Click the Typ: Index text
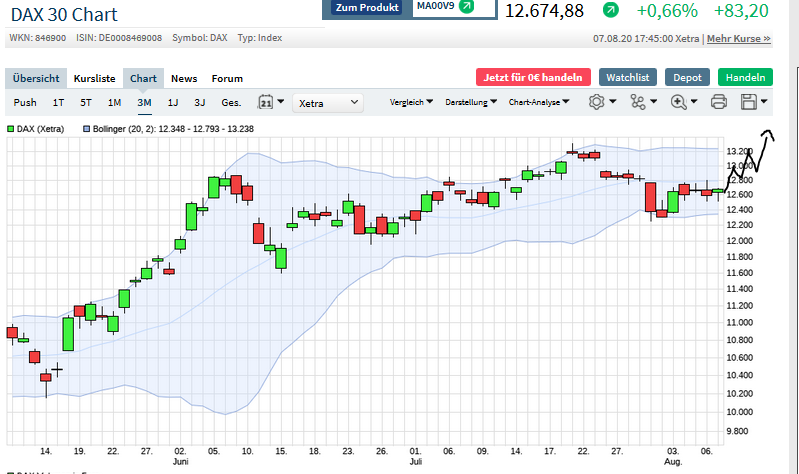799x474 pixels. (x=259, y=38)
